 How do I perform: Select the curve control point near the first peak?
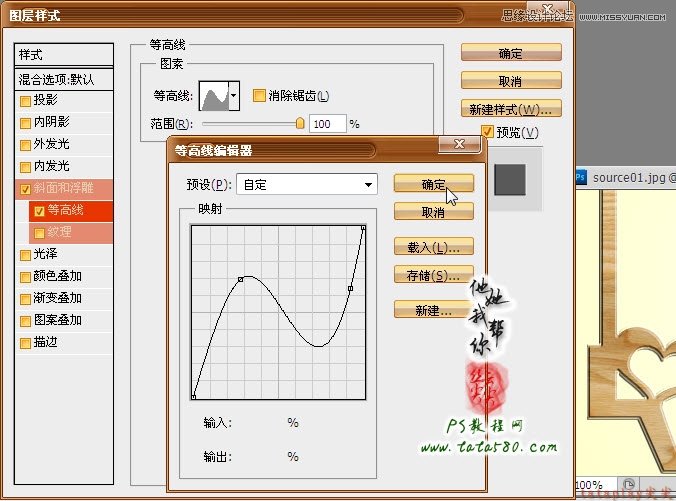tap(241, 280)
